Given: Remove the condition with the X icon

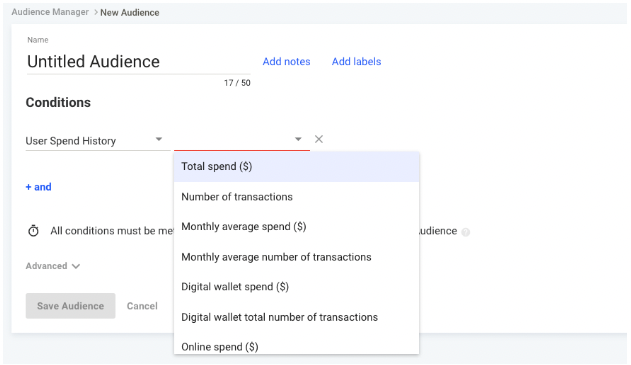Looking at the screenshot, I should click(319, 139).
